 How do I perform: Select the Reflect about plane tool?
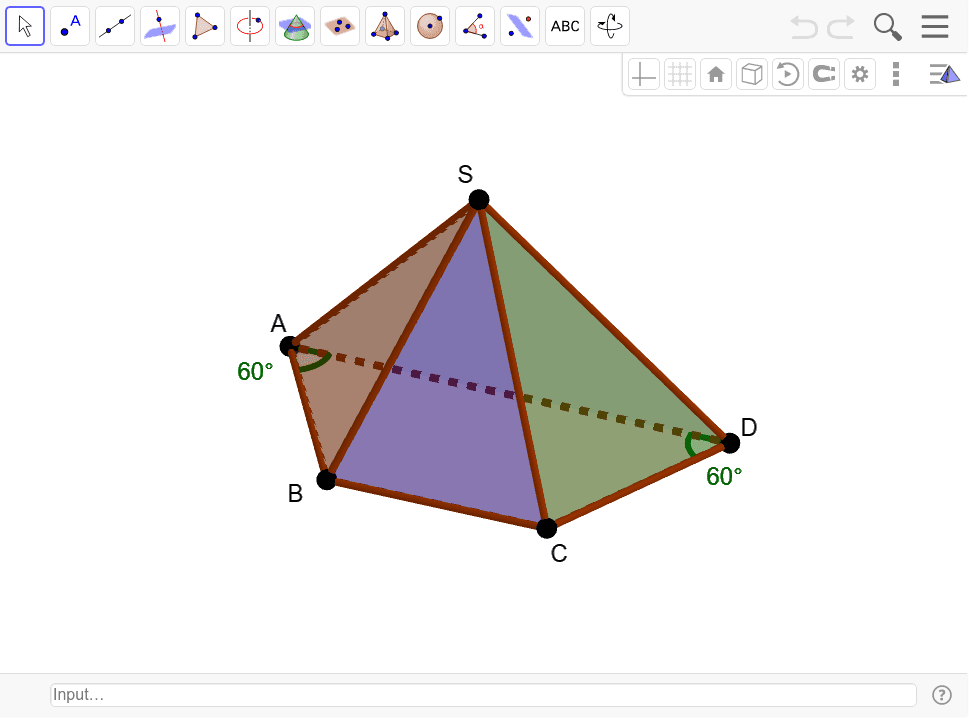click(520, 26)
